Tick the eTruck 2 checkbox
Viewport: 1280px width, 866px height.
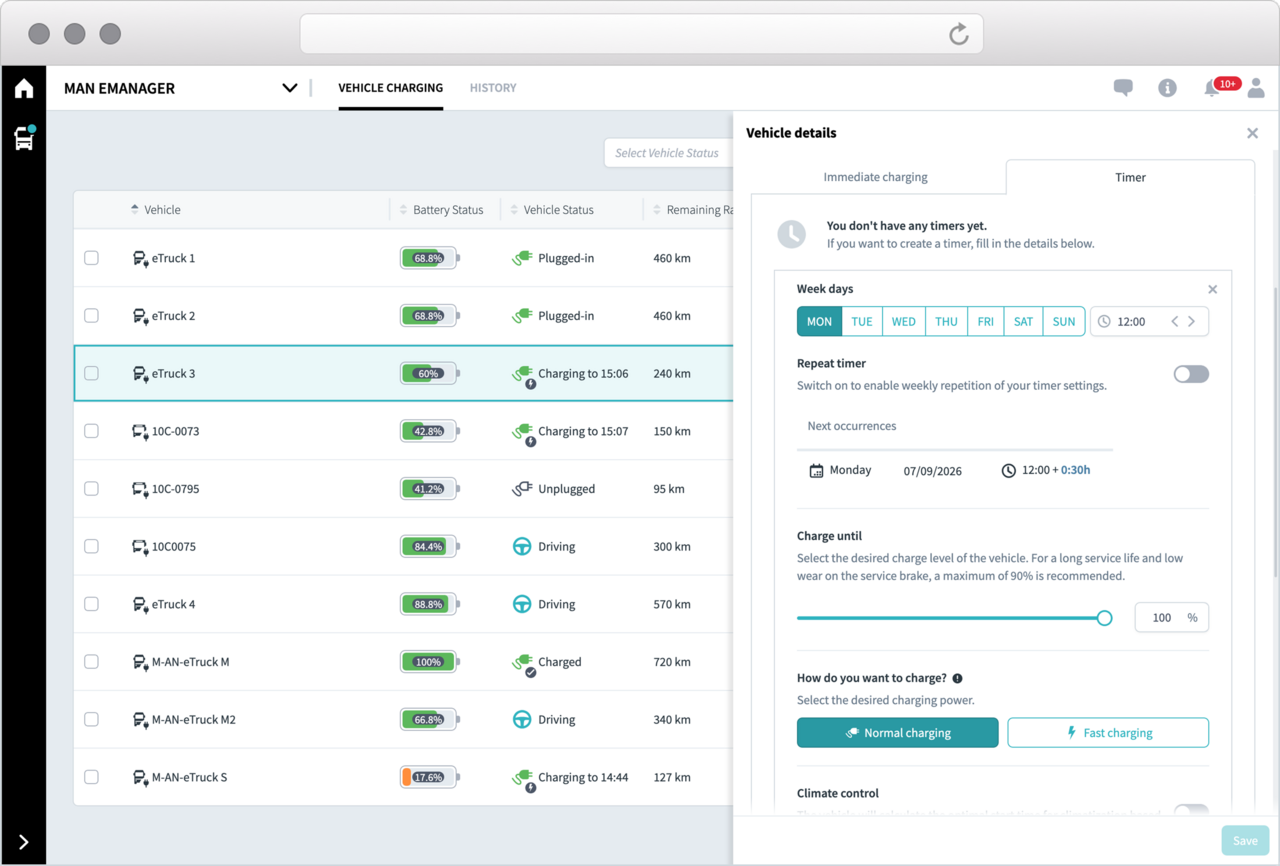pyautogui.click(x=92, y=316)
